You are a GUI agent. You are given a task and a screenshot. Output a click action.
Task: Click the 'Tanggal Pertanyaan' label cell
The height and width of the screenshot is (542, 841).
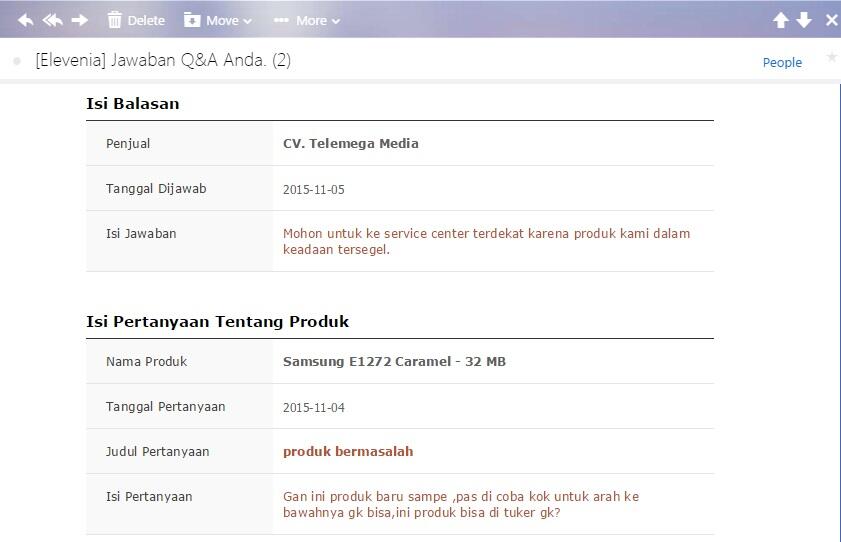180,407
